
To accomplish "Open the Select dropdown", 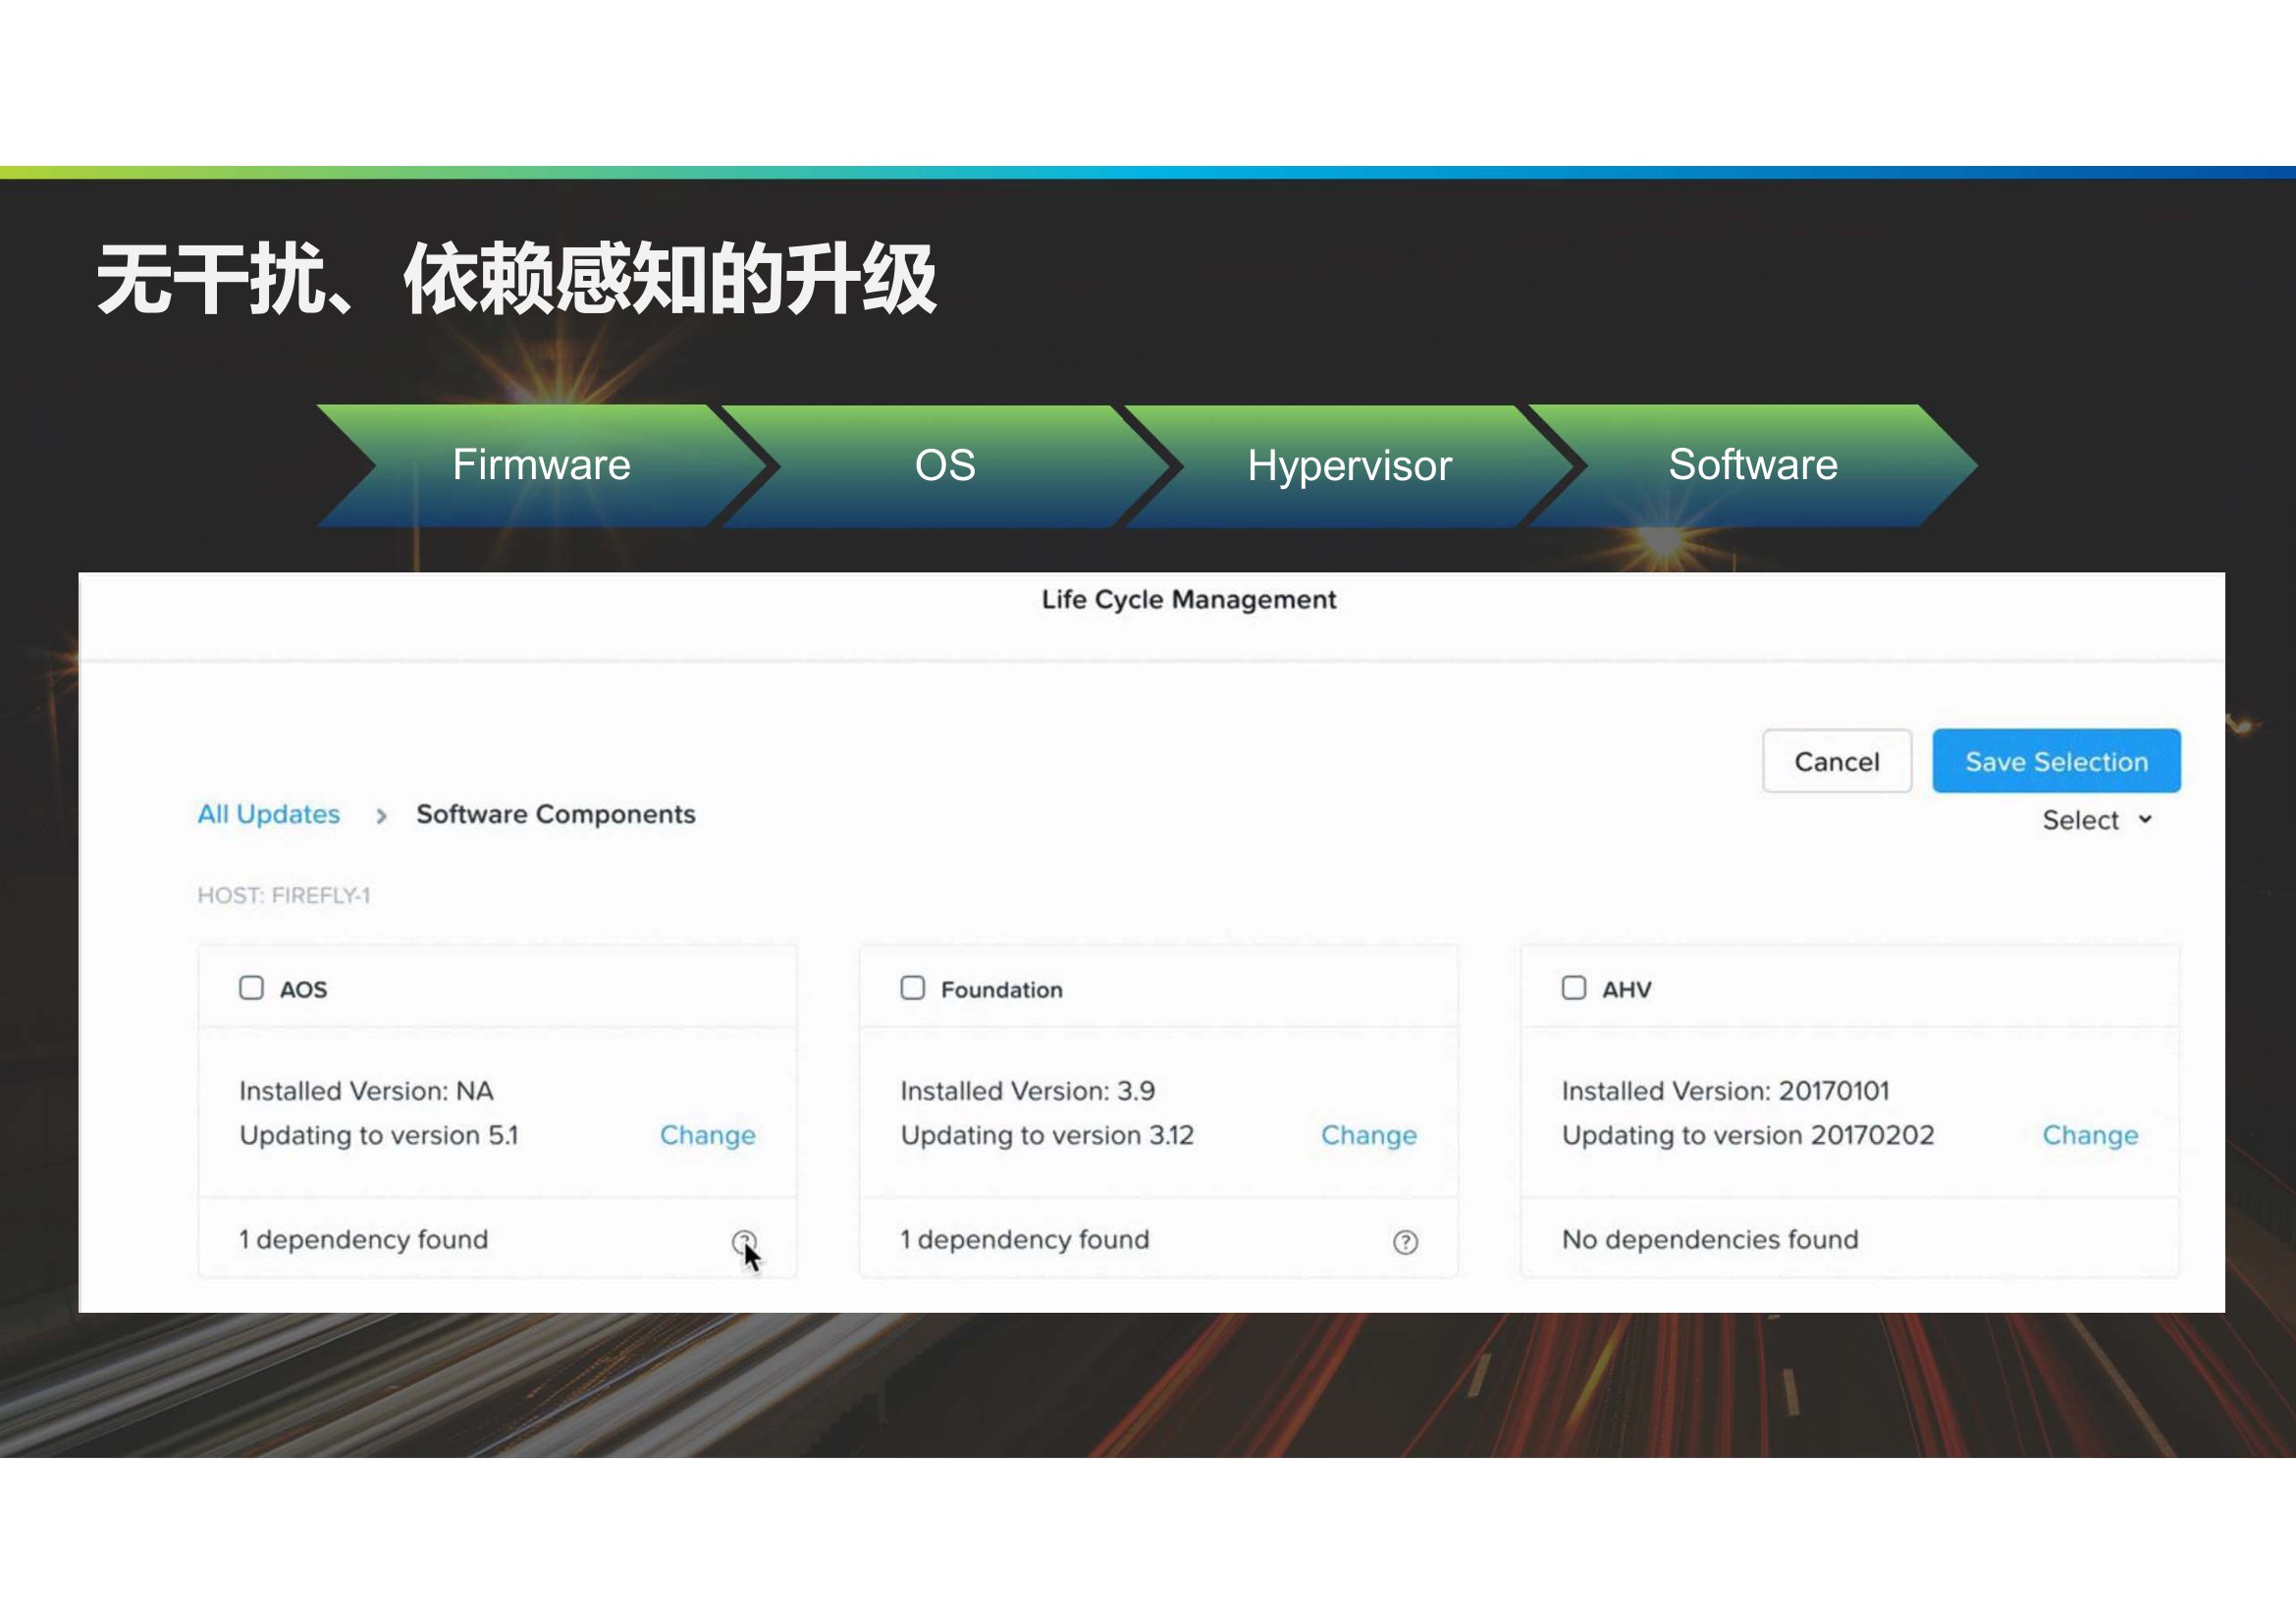I will pos(2096,820).
